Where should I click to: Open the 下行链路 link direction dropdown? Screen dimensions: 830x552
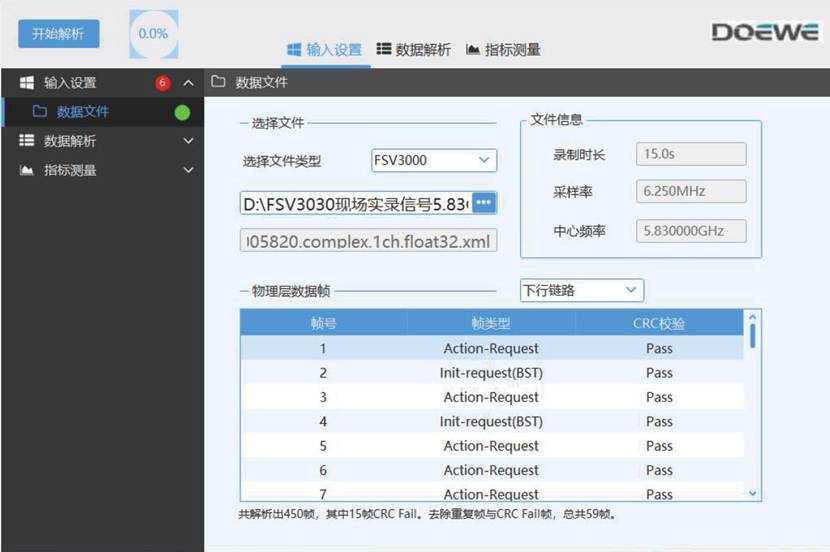[x=581, y=290]
